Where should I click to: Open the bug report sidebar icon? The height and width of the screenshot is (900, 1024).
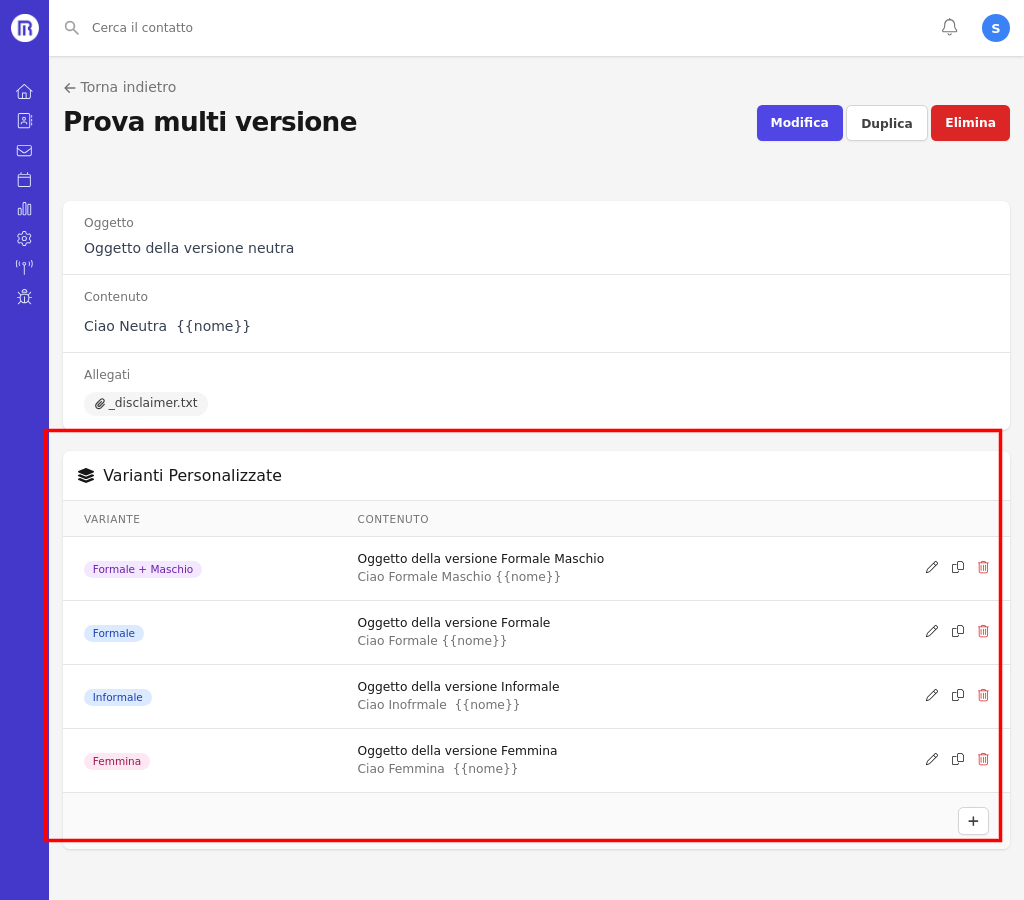(24, 297)
